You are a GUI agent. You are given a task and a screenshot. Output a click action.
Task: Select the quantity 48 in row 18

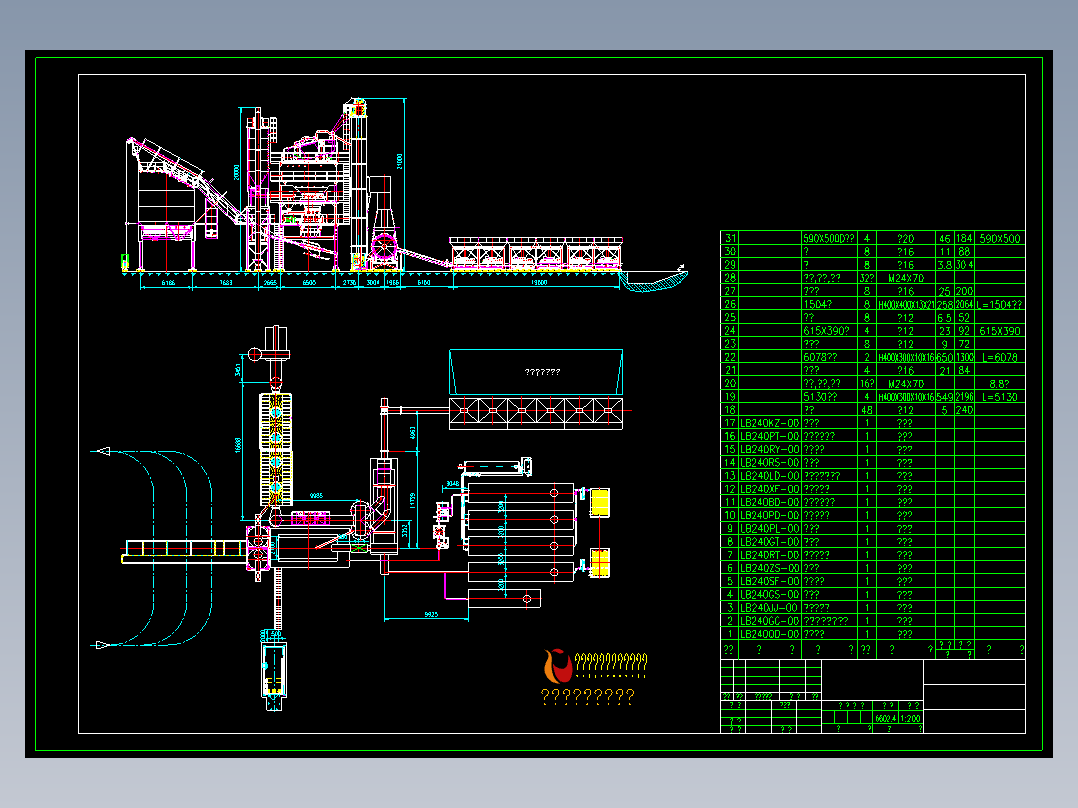[866, 410]
